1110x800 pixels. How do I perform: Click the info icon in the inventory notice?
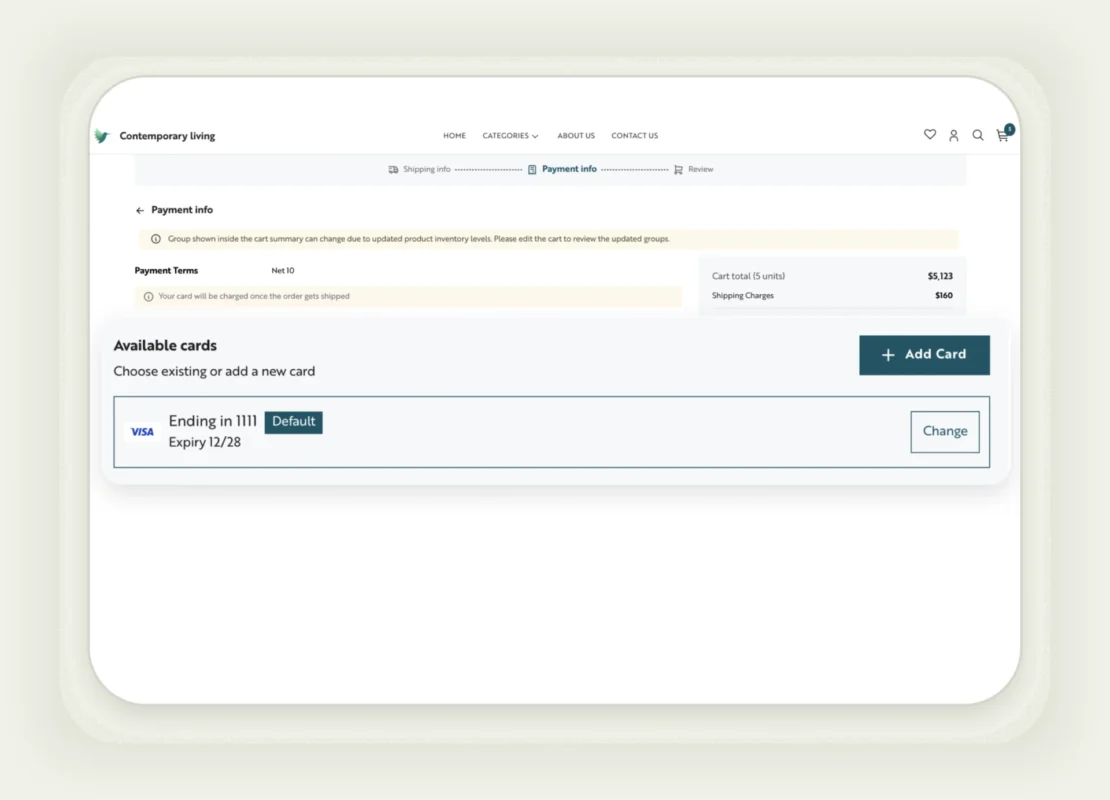[155, 239]
